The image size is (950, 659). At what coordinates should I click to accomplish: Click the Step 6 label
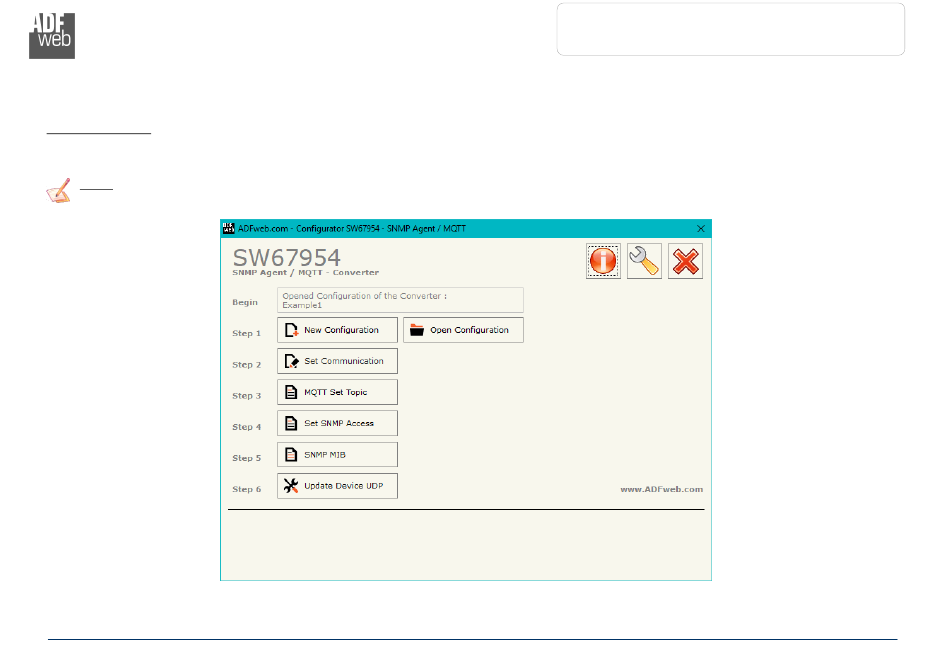[247, 489]
